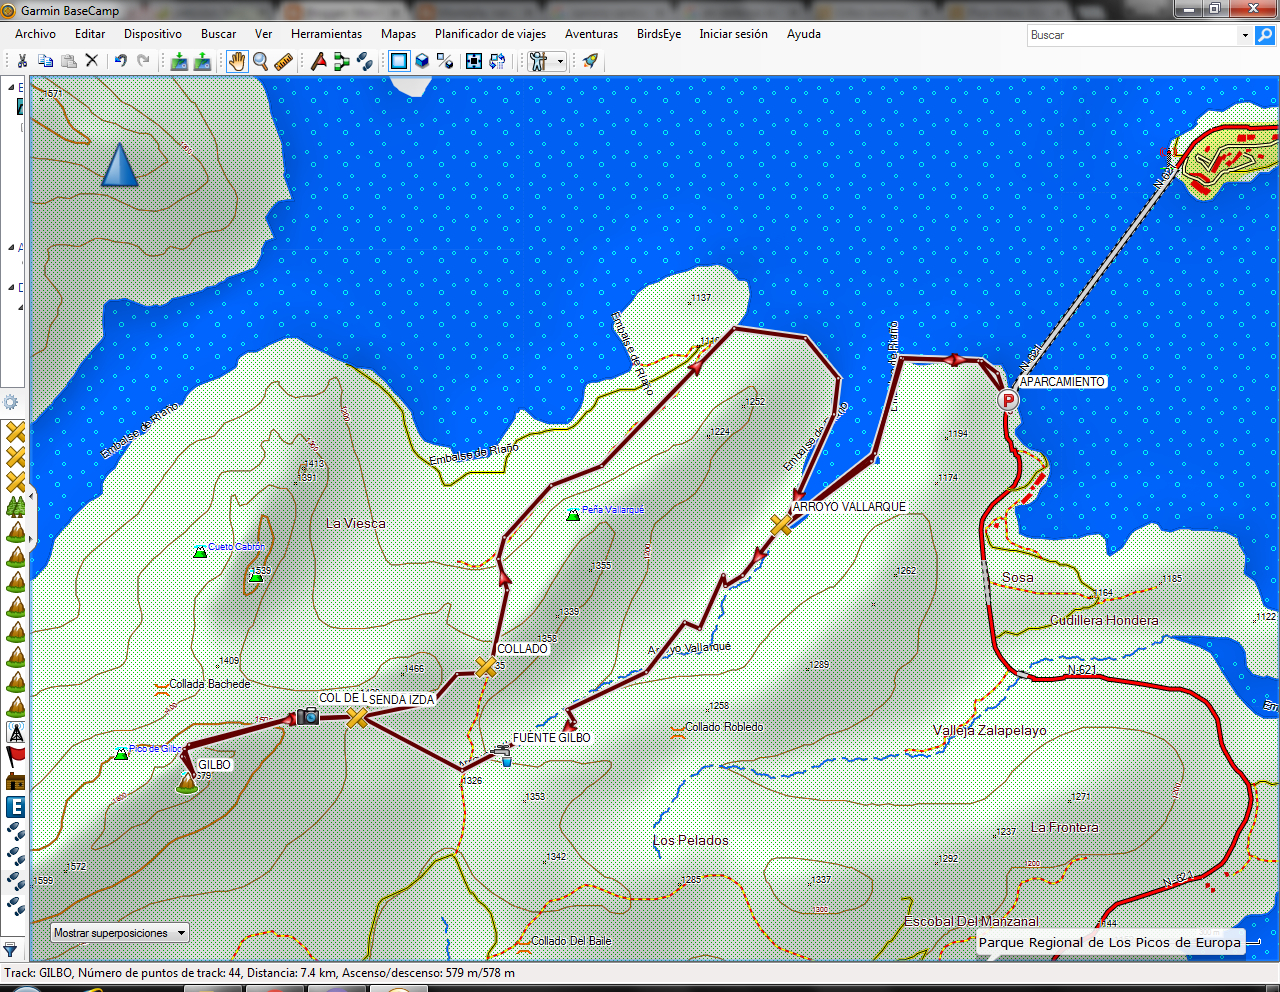
Task: Select the new route tool
Action: point(341,61)
